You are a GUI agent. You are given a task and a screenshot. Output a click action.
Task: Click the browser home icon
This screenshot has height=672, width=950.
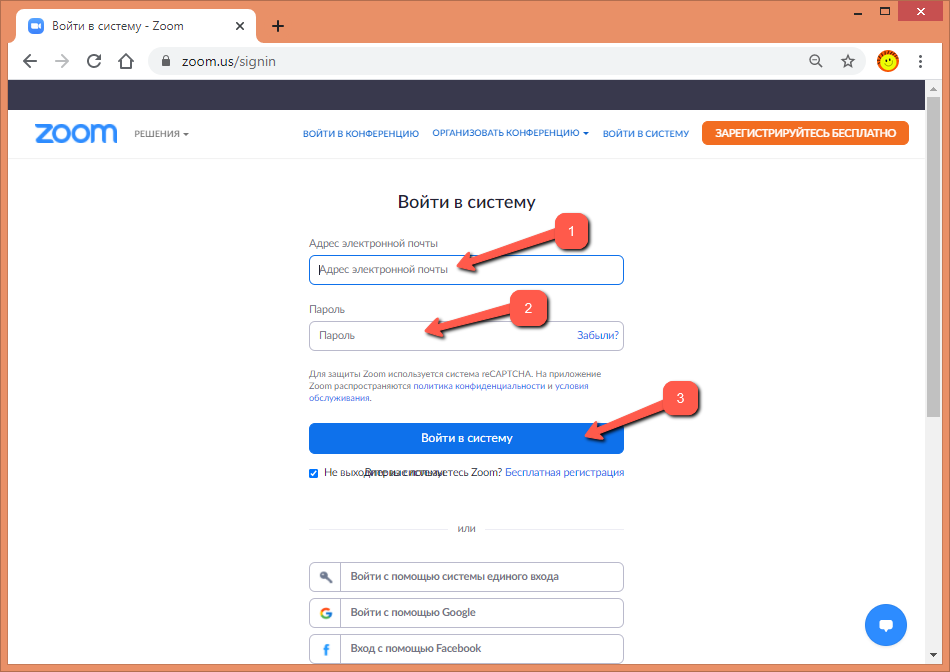click(126, 61)
